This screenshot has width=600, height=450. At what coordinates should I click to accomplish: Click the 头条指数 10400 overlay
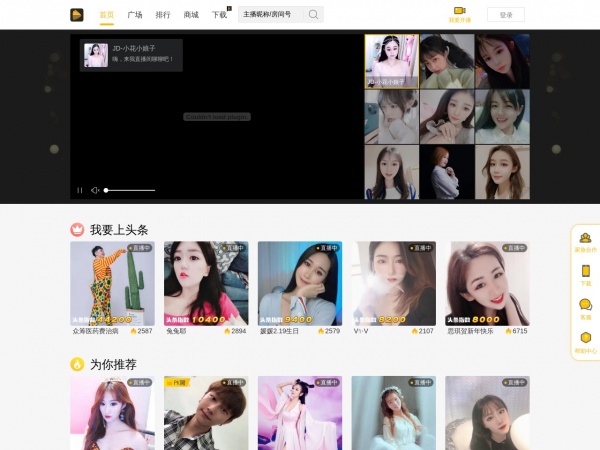pyautogui.click(x=196, y=320)
